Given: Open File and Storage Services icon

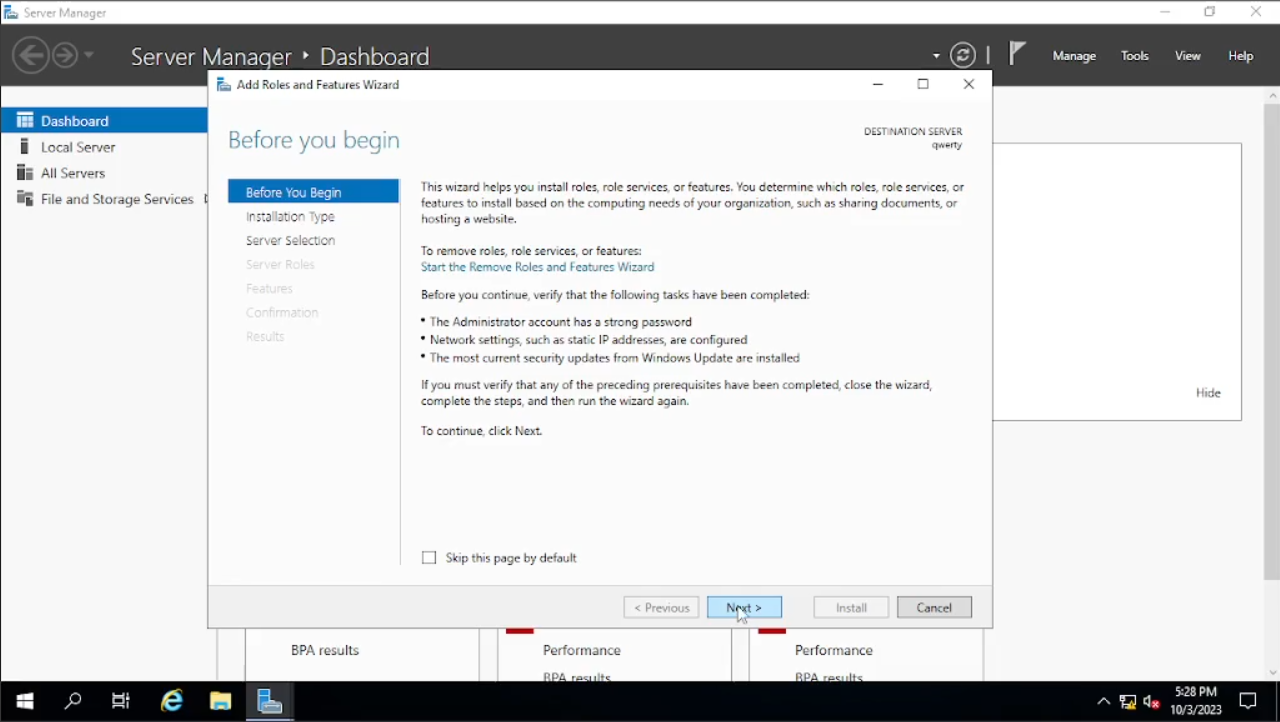Looking at the screenshot, I should tap(25, 199).
